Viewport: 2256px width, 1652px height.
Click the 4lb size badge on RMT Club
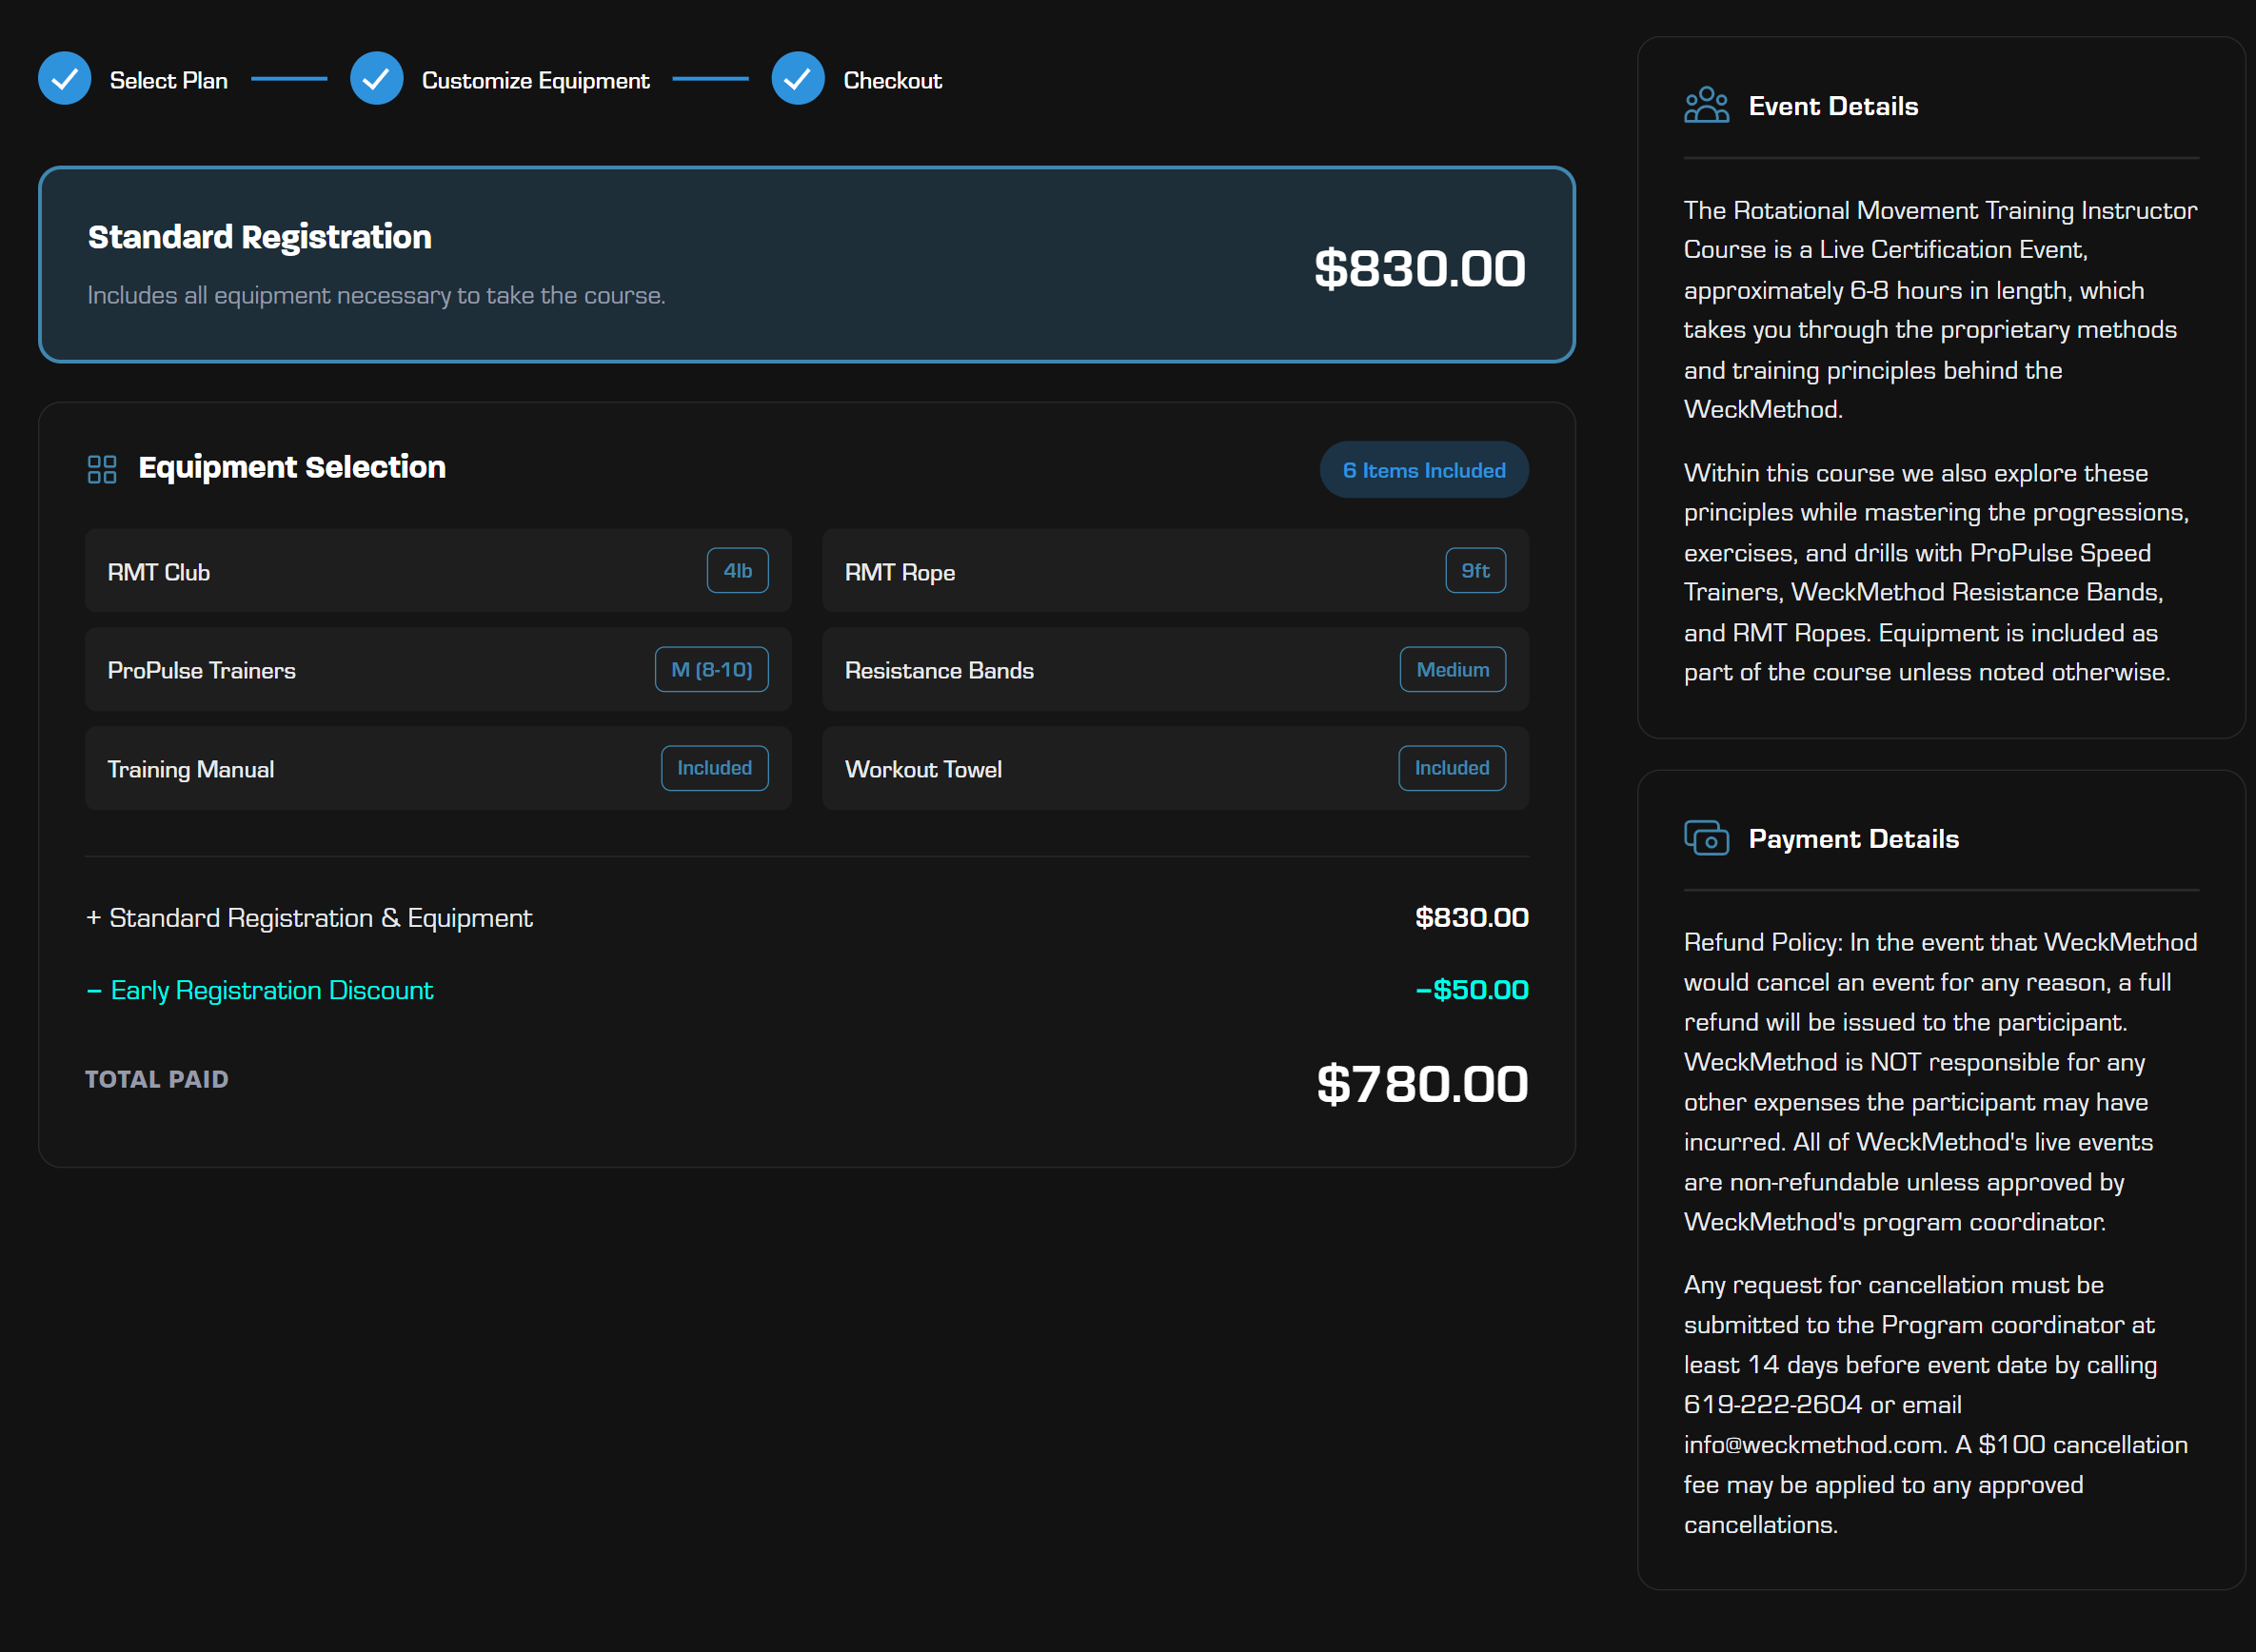click(x=737, y=571)
